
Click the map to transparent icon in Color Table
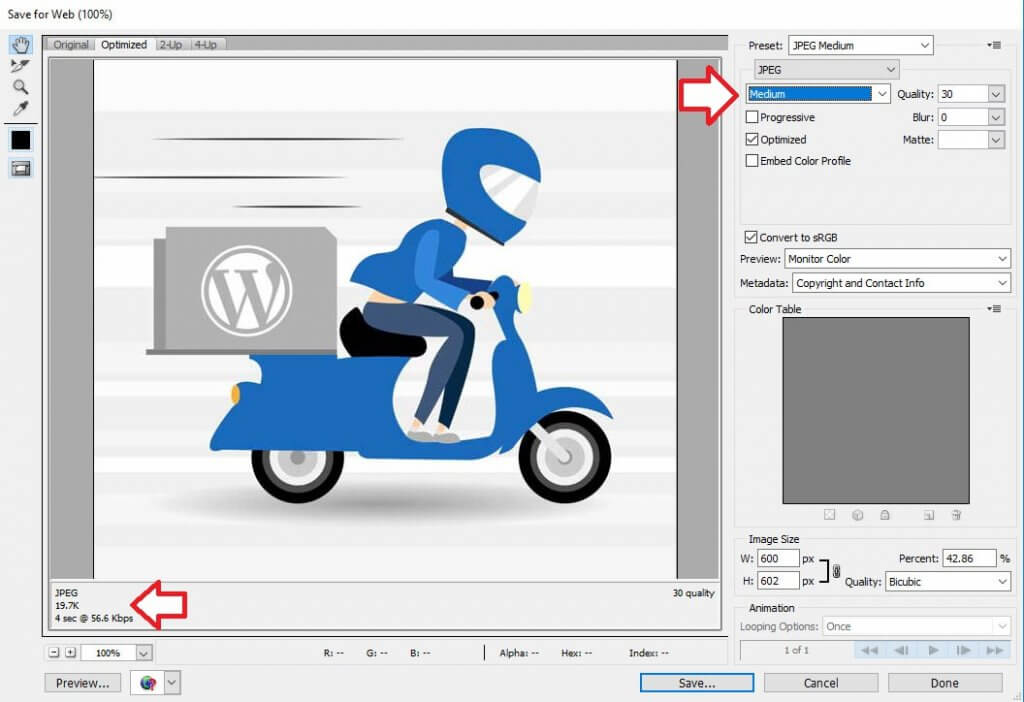tap(829, 515)
